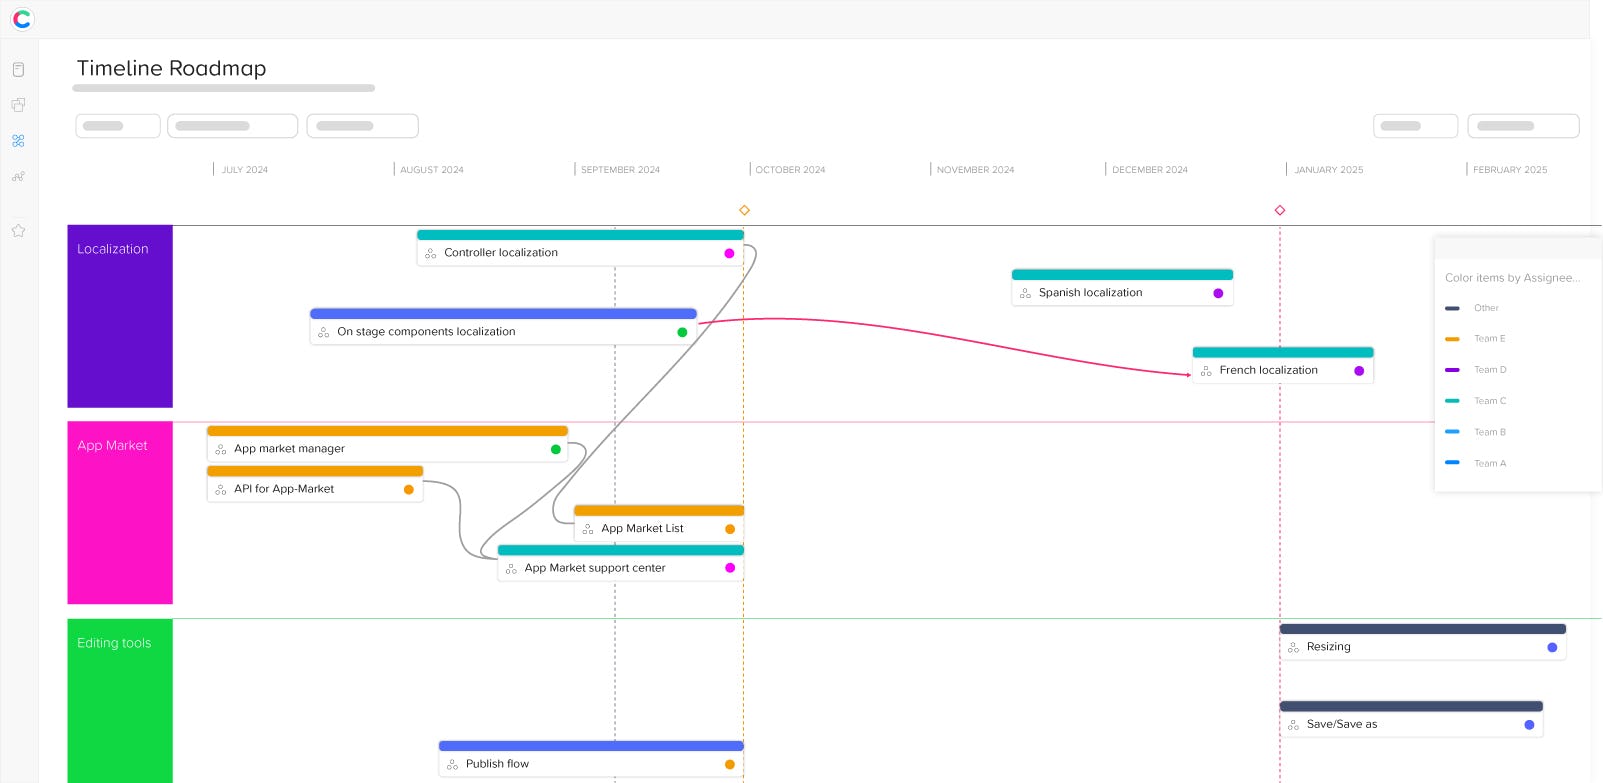Image resolution: width=1603 pixels, height=783 pixels.
Task: Open the French localization item
Action: pos(1283,365)
